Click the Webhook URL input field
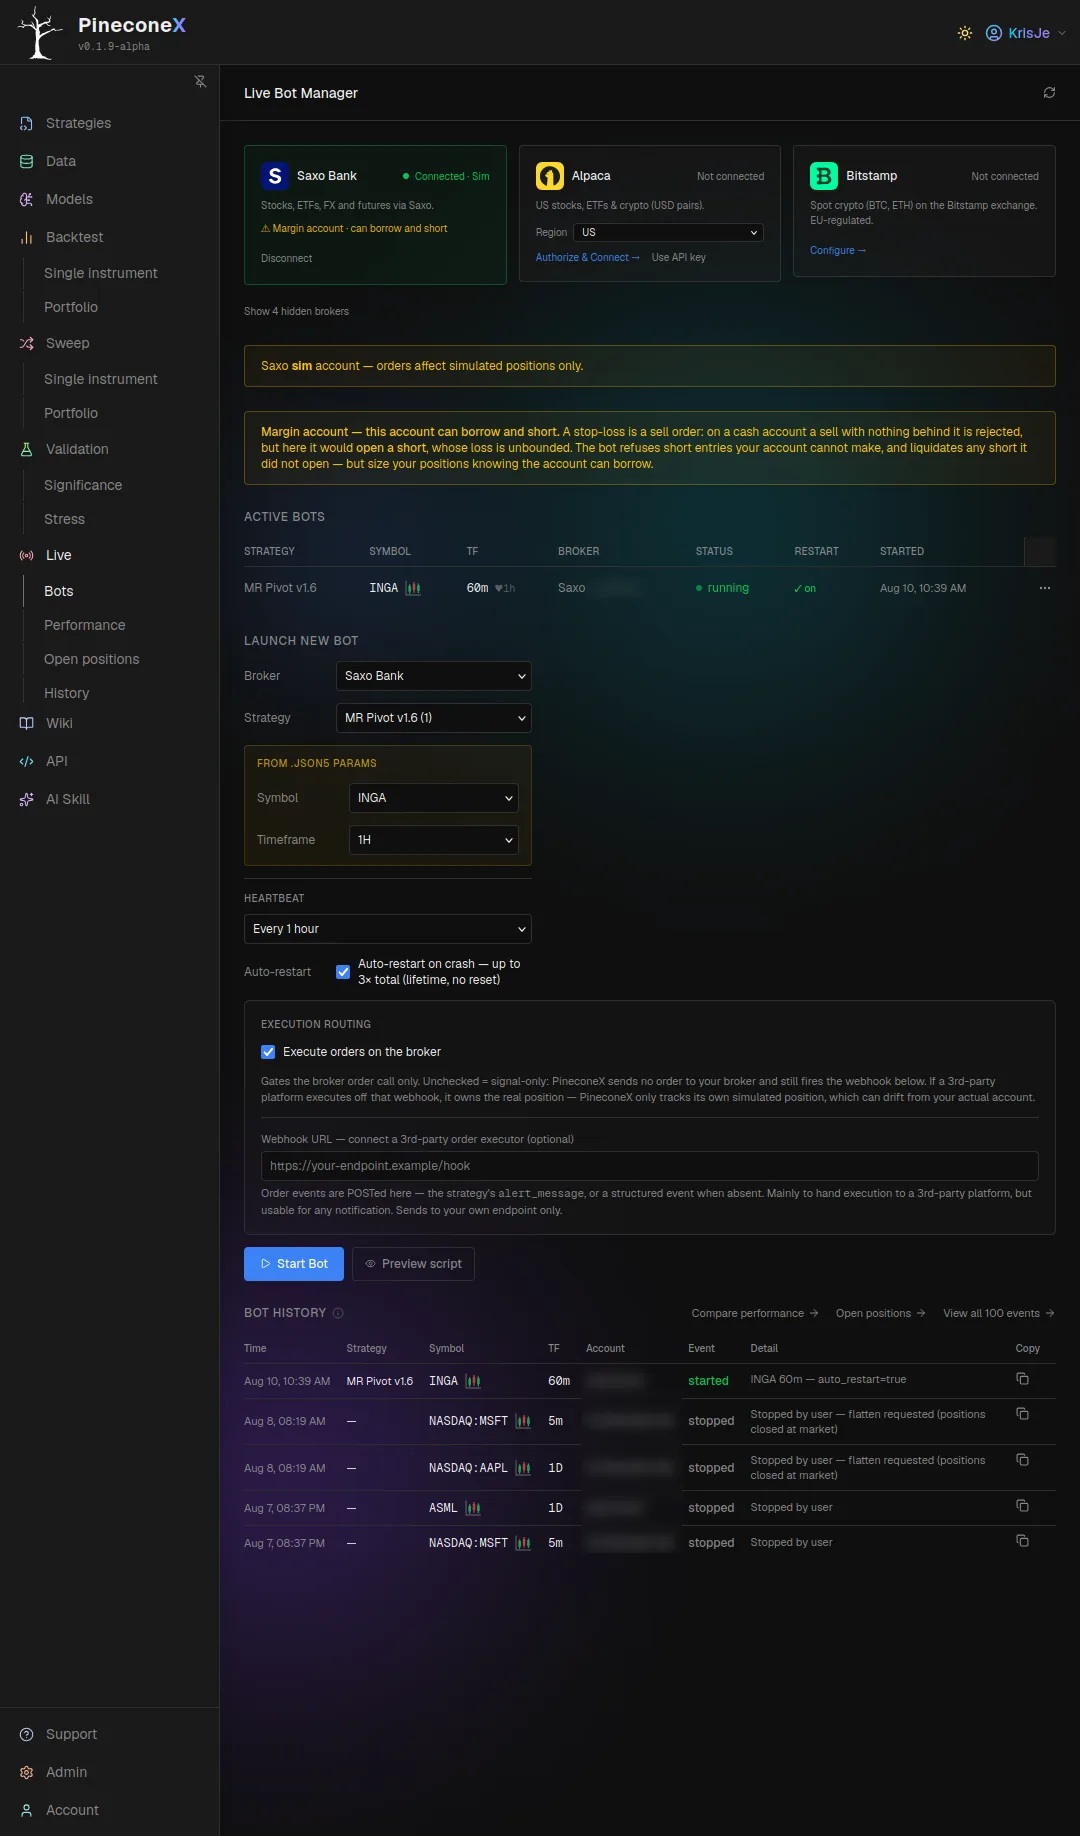This screenshot has height=1836, width=1080. 649,1166
